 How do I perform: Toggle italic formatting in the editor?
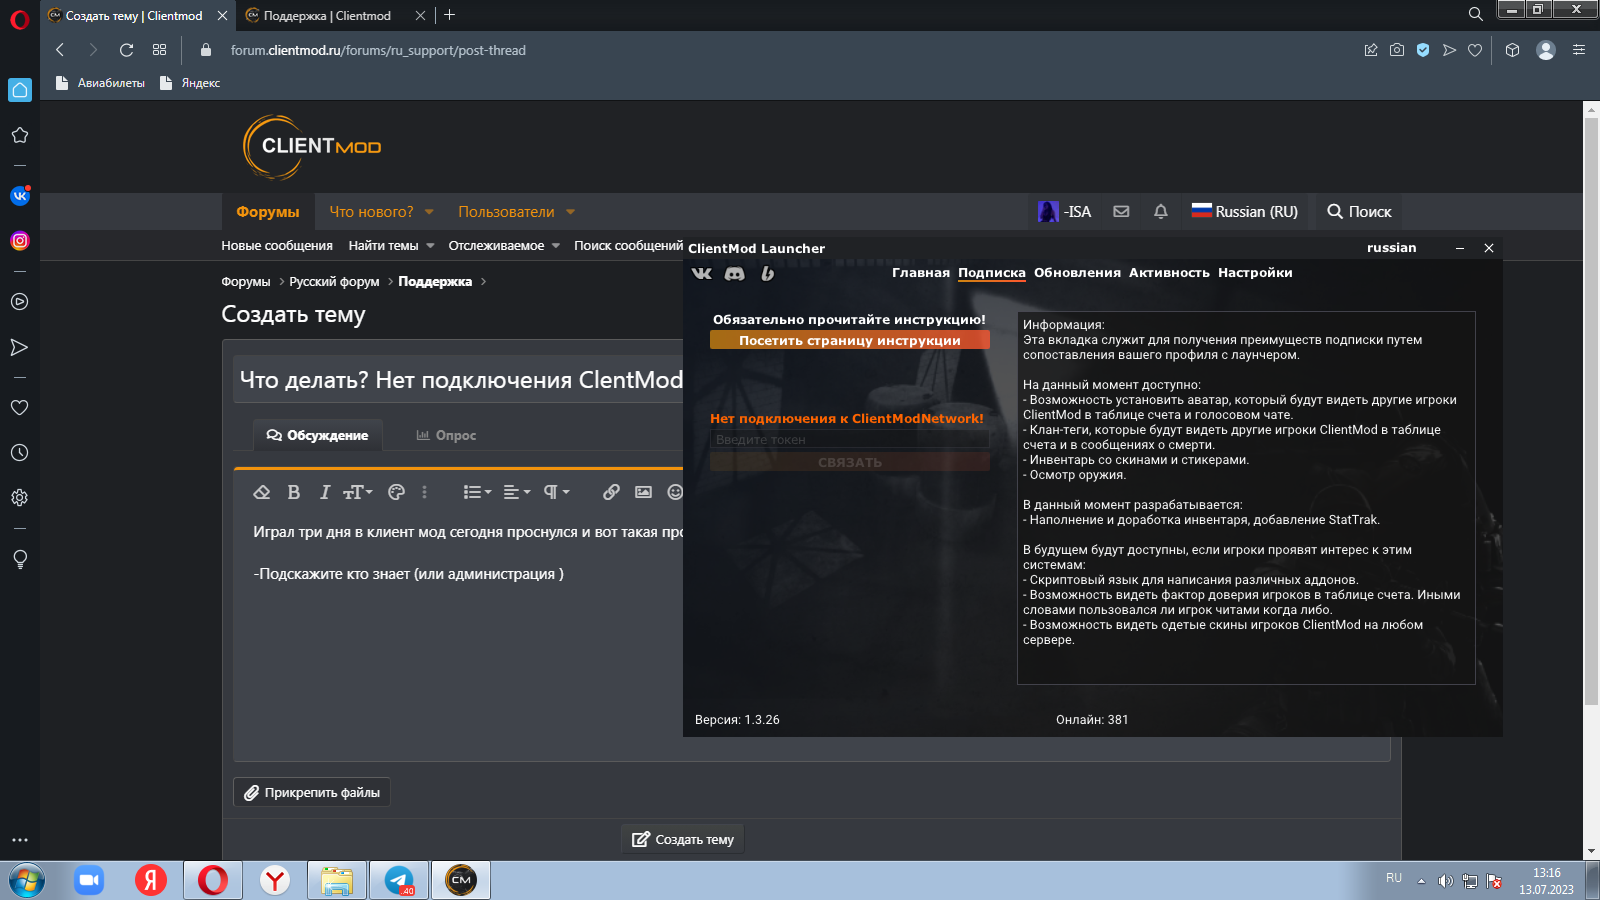pos(324,492)
